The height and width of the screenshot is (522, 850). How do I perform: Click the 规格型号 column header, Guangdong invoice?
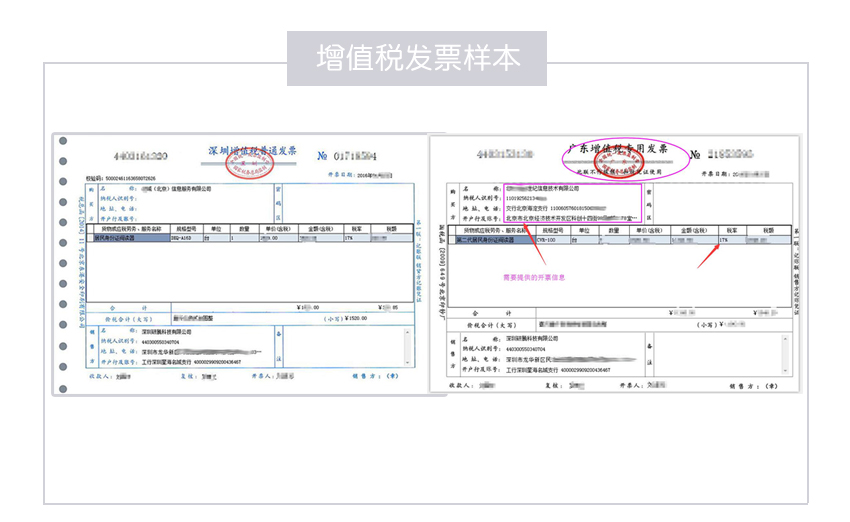[552, 230]
